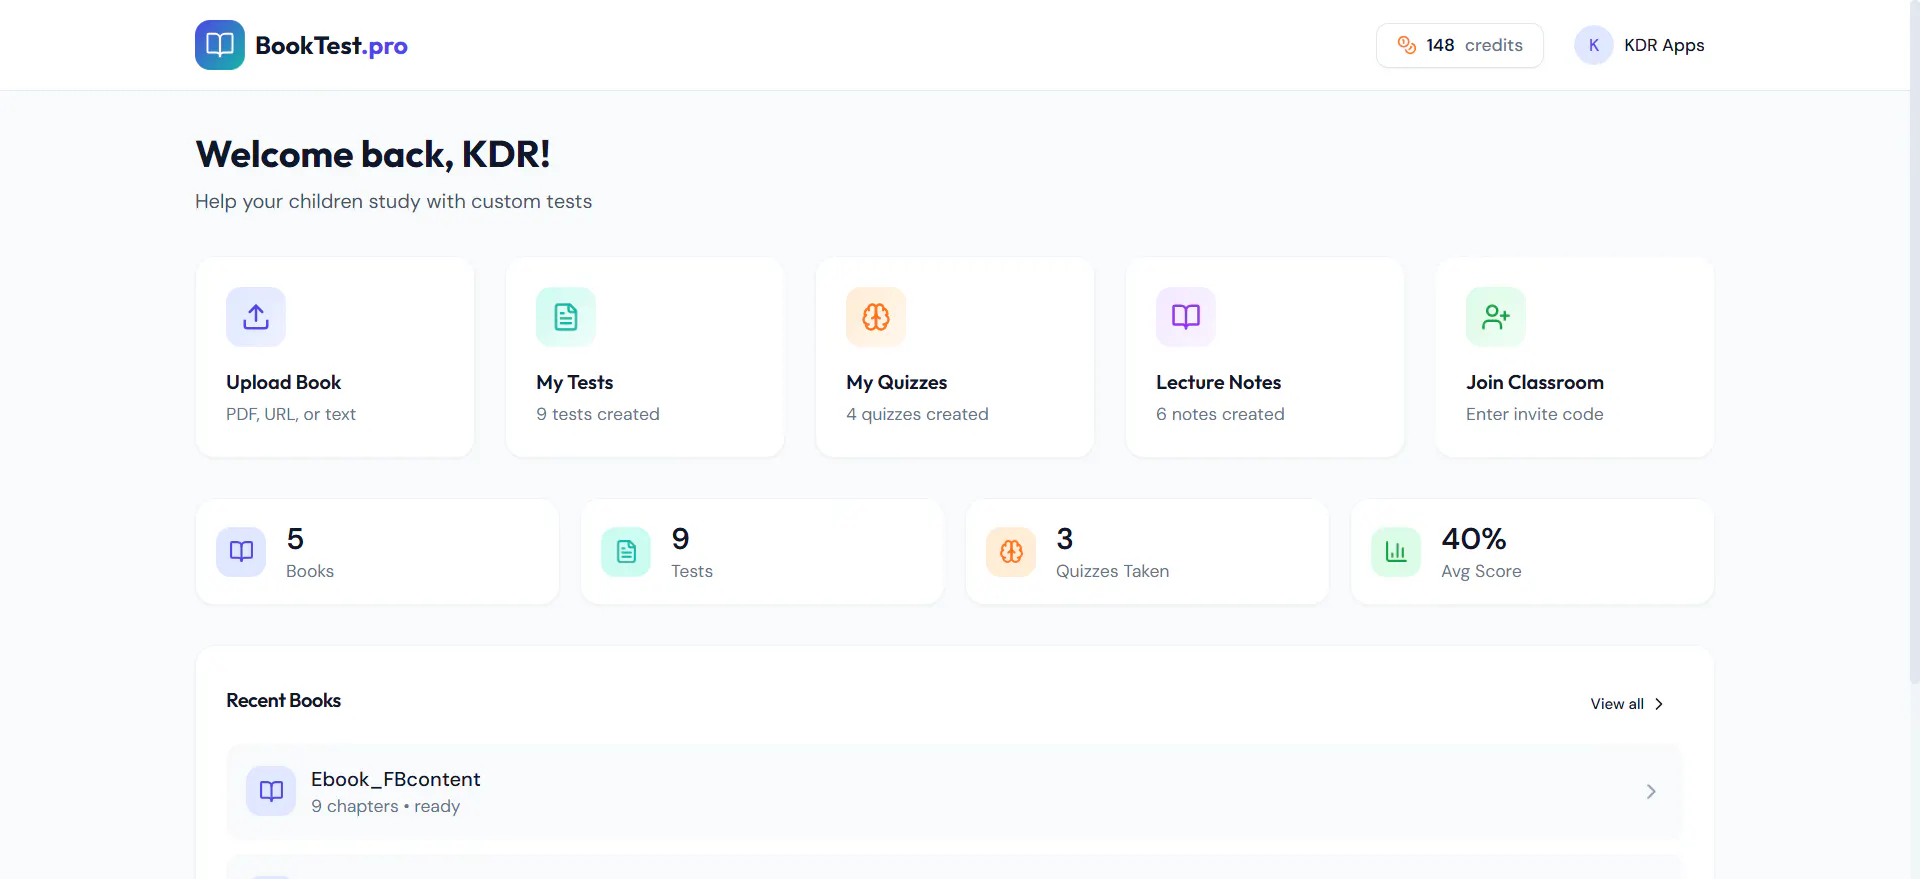Click the My Quizzes brain icon
Viewport: 1920px width, 879px height.
pyautogui.click(x=876, y=317)
